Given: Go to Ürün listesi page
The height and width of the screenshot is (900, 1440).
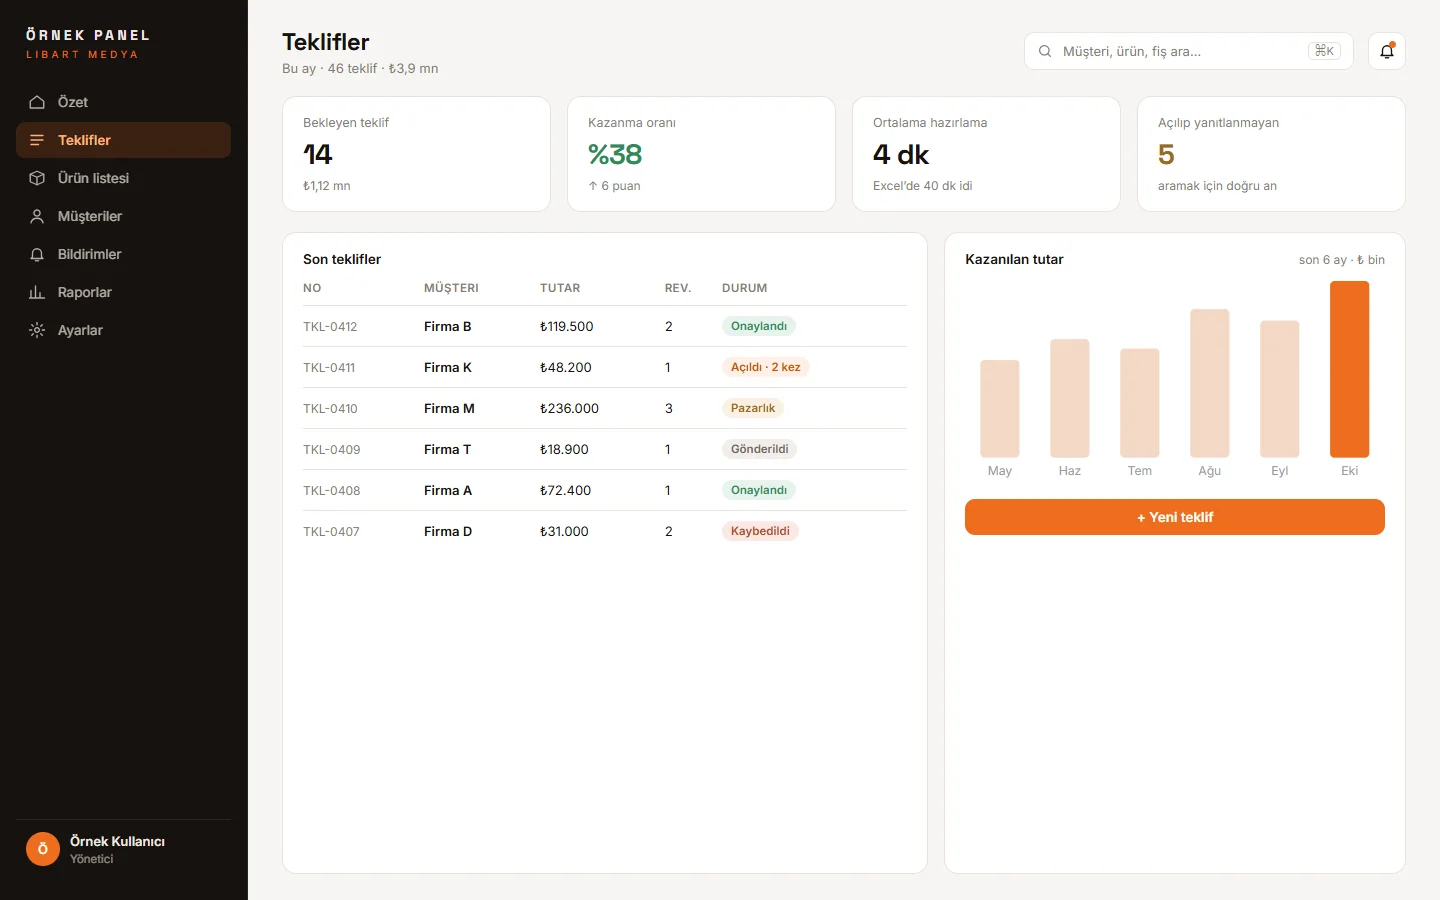Looking at the screenshot, I should pyautogui.click(x=123, y=178).
